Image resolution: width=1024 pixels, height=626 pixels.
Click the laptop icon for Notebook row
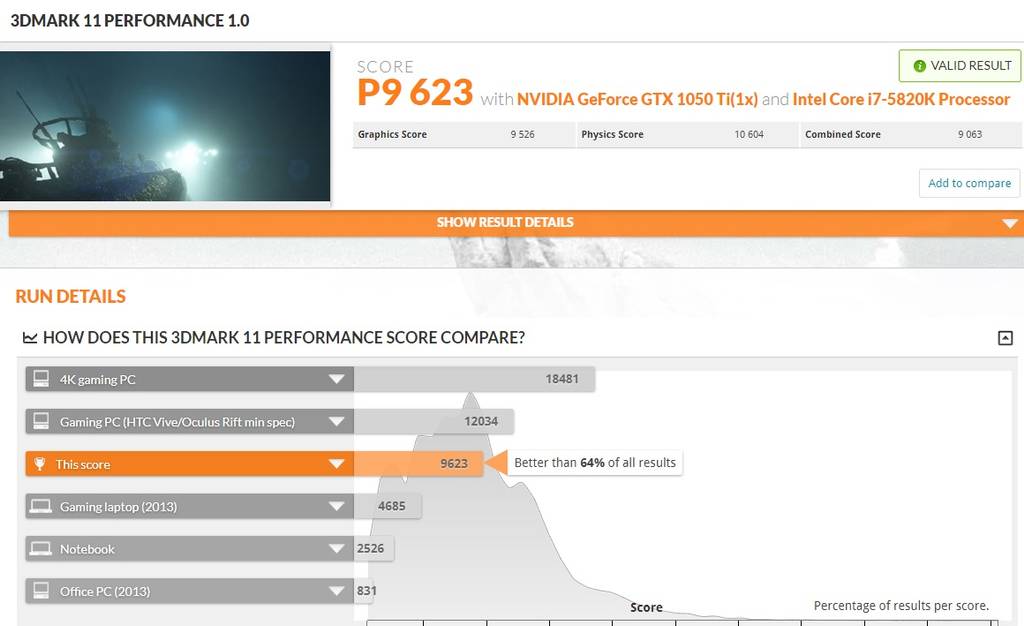[40, 548]
